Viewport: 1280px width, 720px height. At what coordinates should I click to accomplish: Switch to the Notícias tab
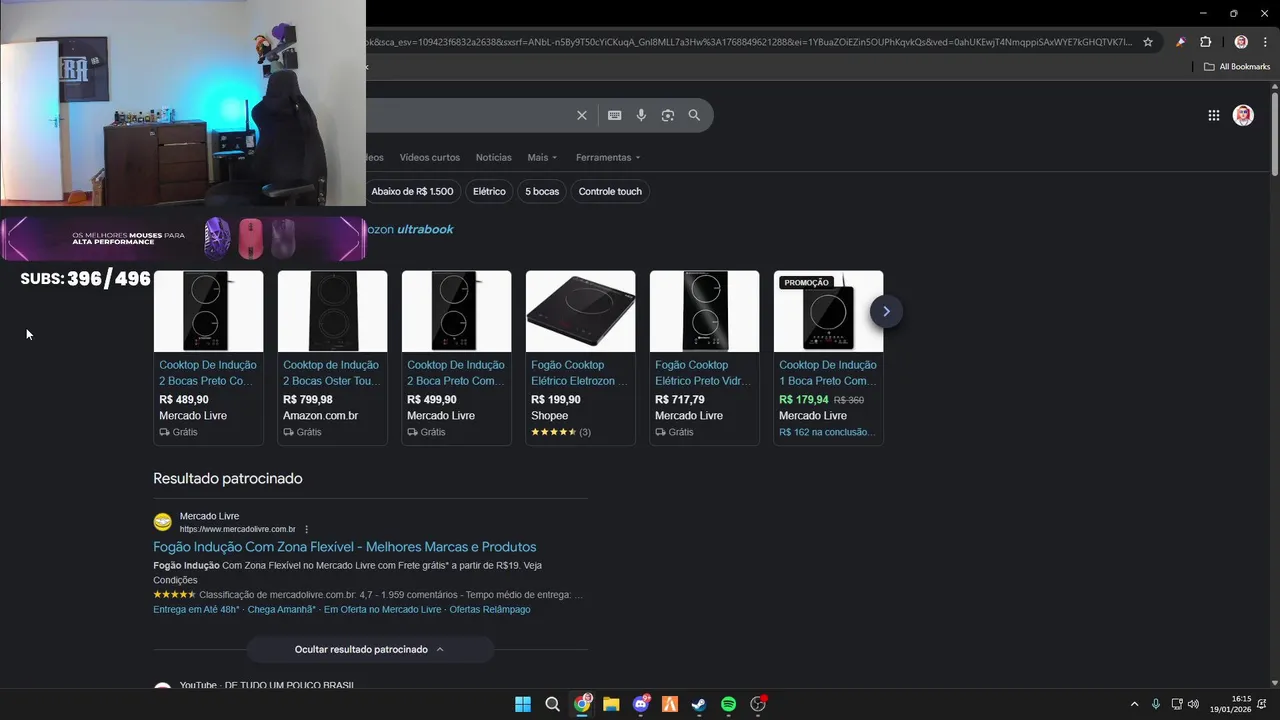(x=494, y=157)
